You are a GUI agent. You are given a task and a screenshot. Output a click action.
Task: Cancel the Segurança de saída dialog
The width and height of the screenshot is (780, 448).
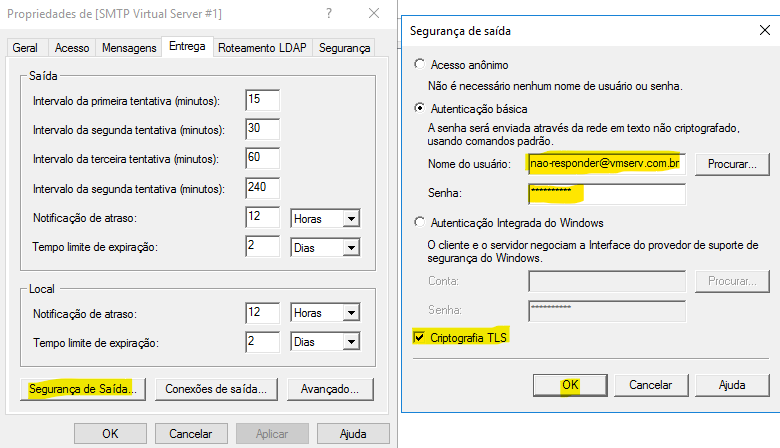click(651, 385)
